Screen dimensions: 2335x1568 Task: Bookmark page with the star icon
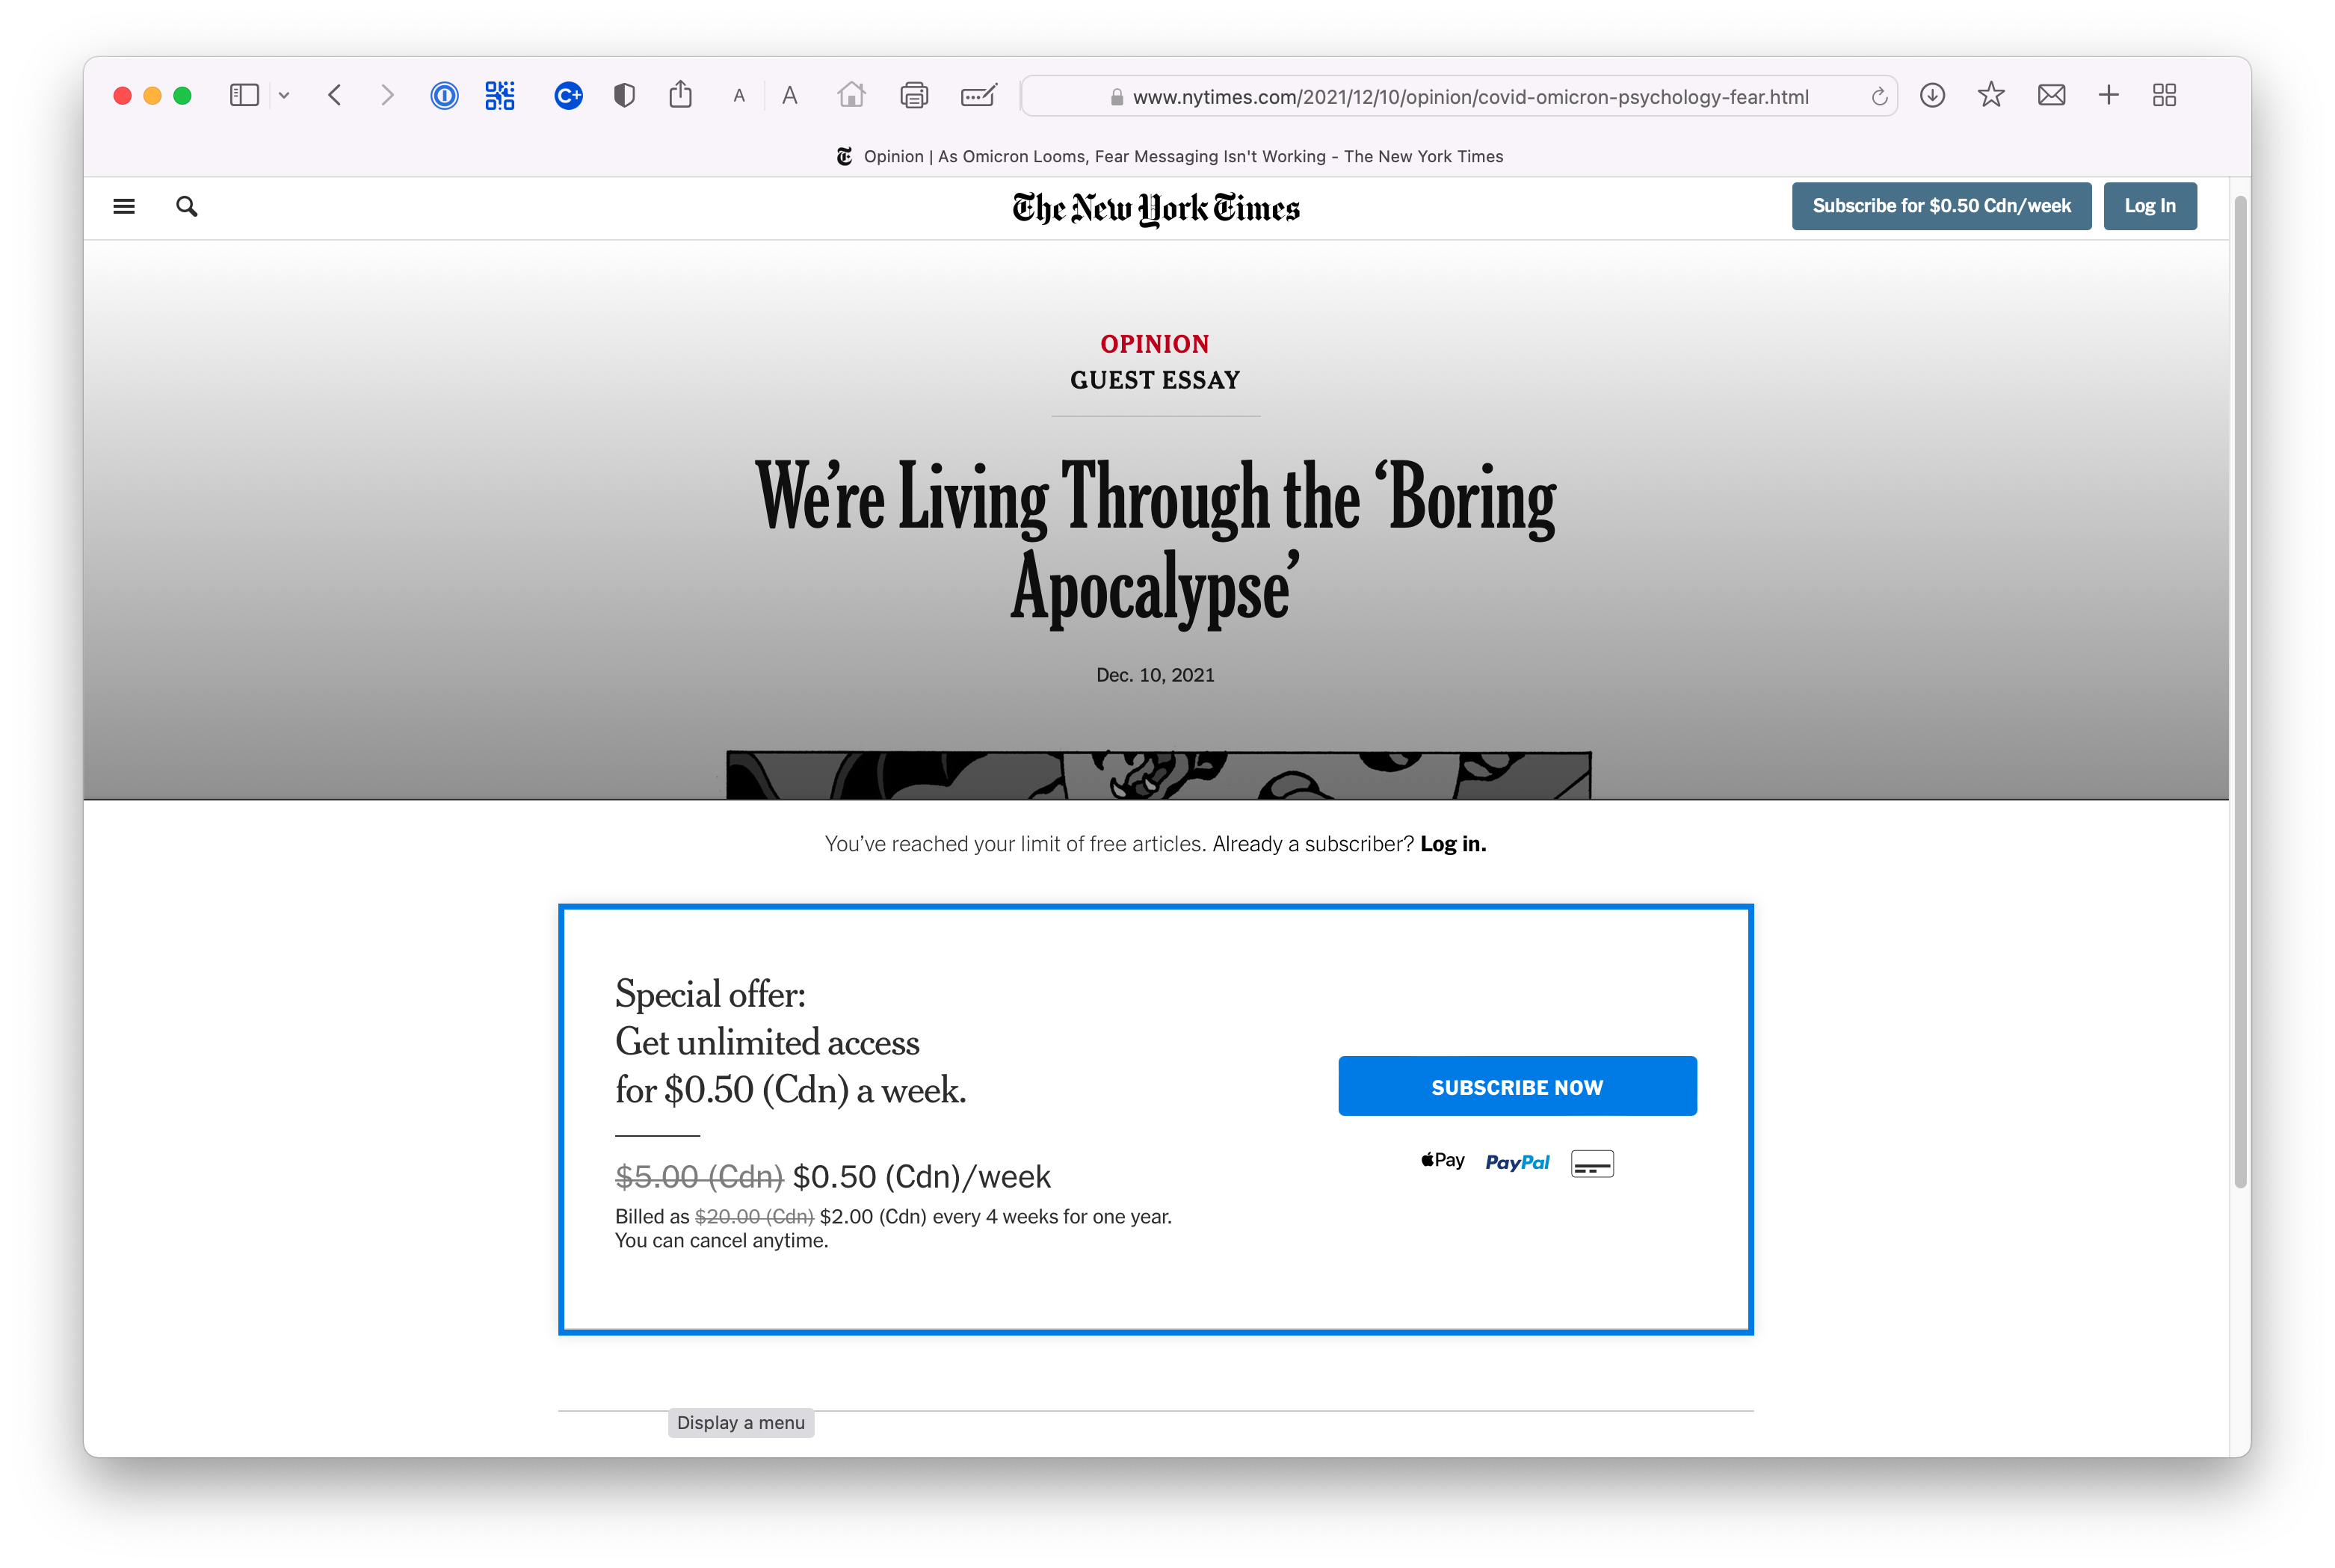tap(1991, 96)
